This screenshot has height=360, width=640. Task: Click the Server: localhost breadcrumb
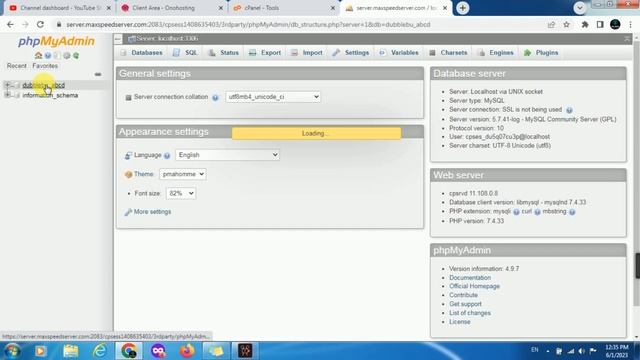coord(167,38)
